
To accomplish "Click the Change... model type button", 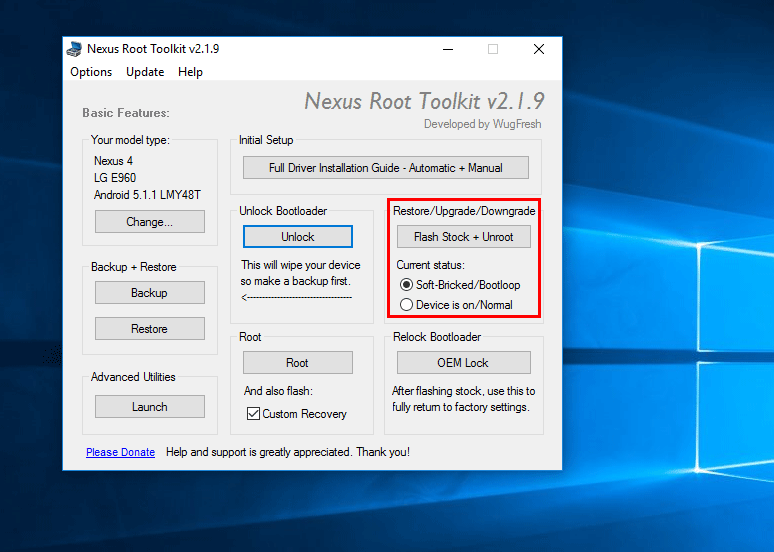I will click(149, 222).
